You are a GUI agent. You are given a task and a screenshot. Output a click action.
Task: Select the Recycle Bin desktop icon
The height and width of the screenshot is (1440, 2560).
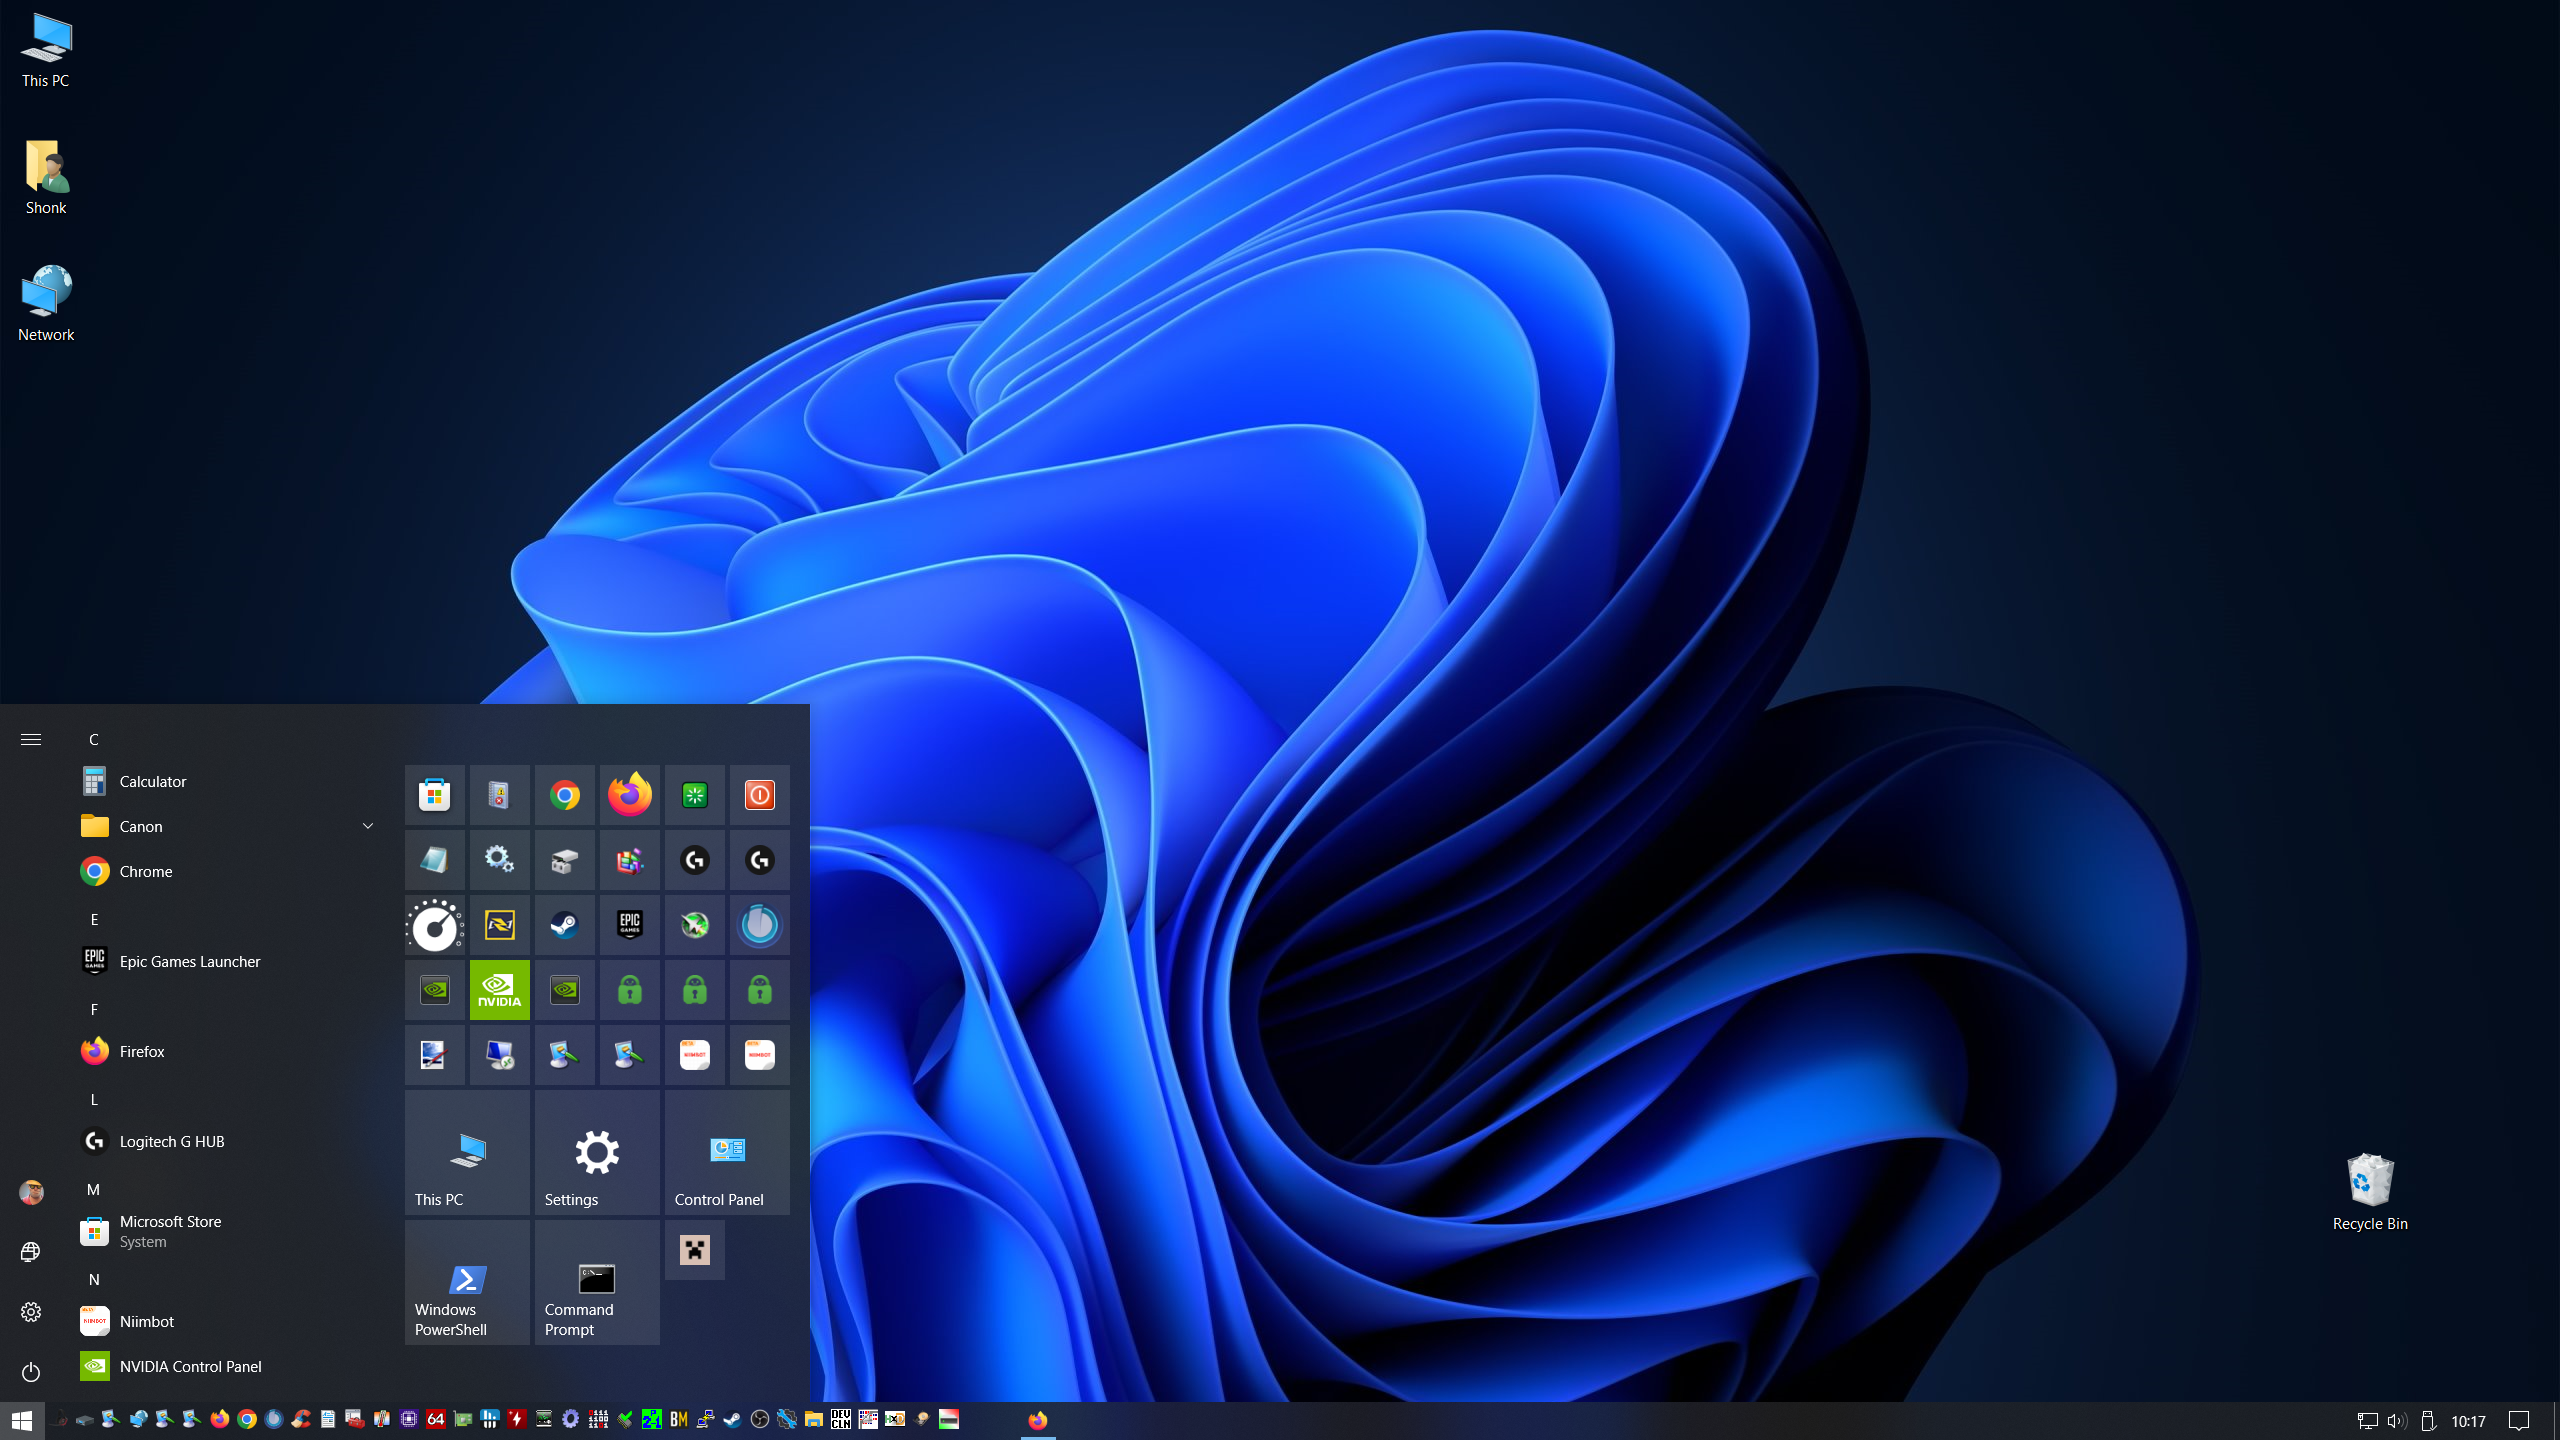(2370, 1192)
